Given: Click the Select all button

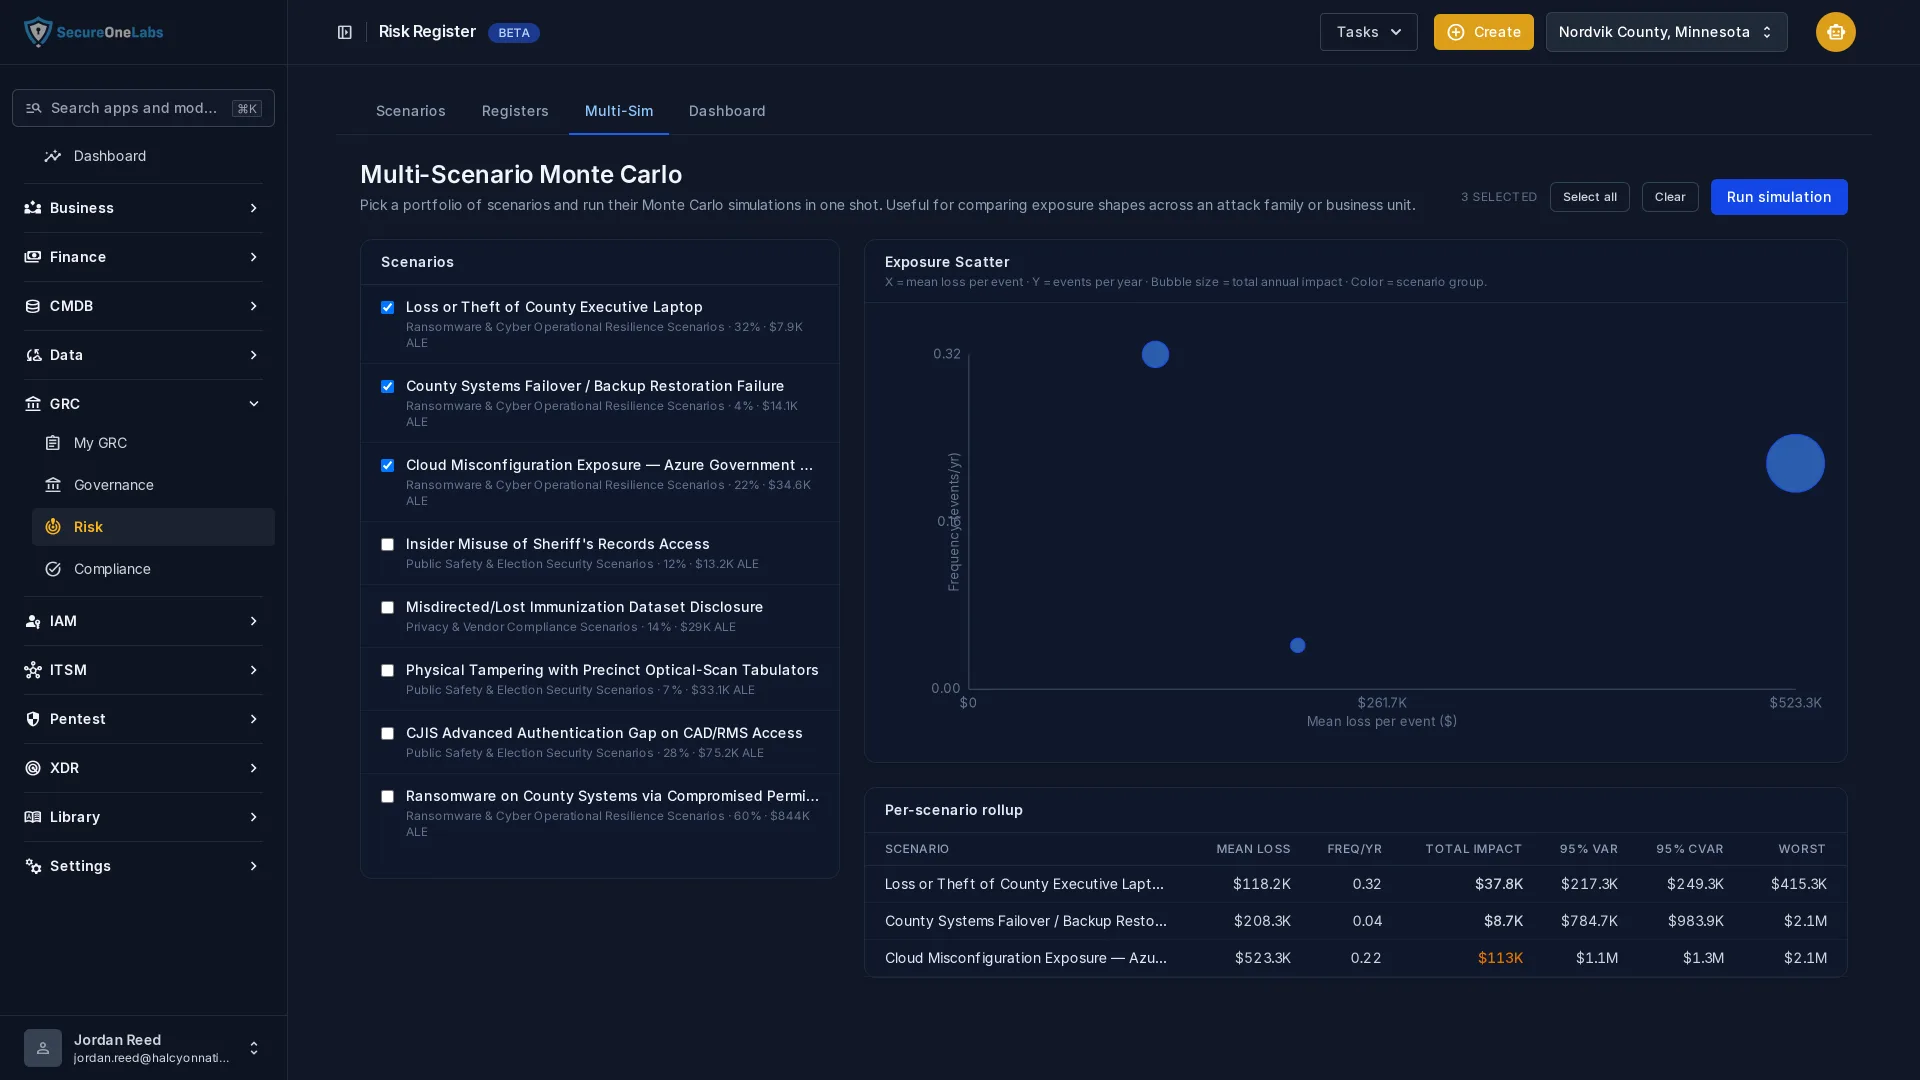Looking at the screenshot, I should 1589,197.
